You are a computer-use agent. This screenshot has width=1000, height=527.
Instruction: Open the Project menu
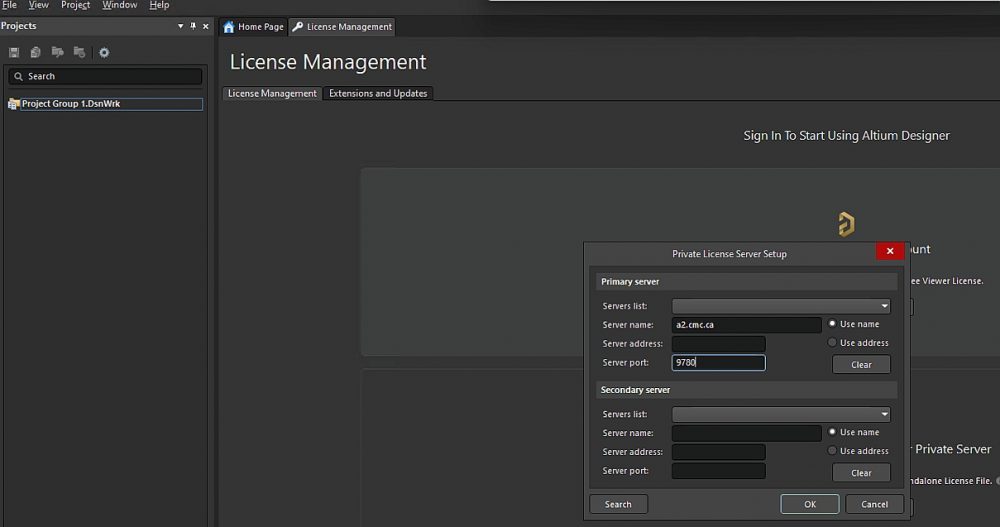76,5
